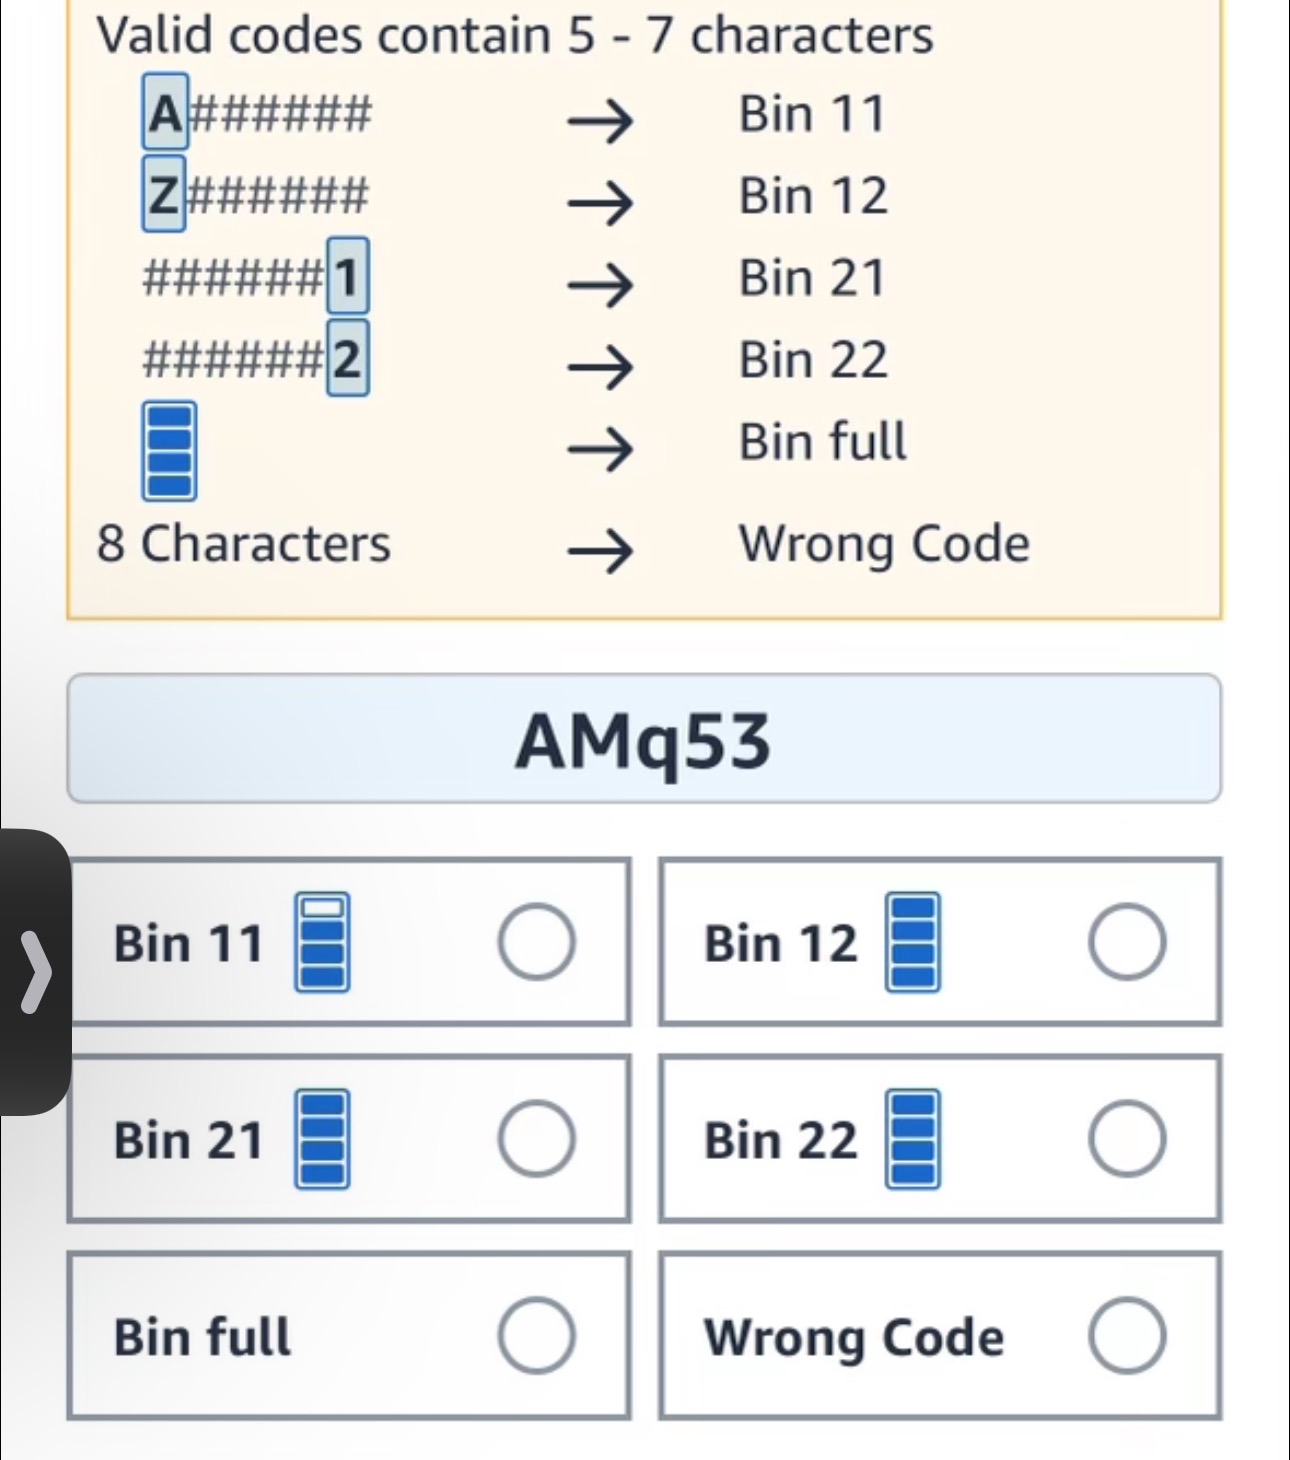Select the Bin 12 radio button

1127,941
